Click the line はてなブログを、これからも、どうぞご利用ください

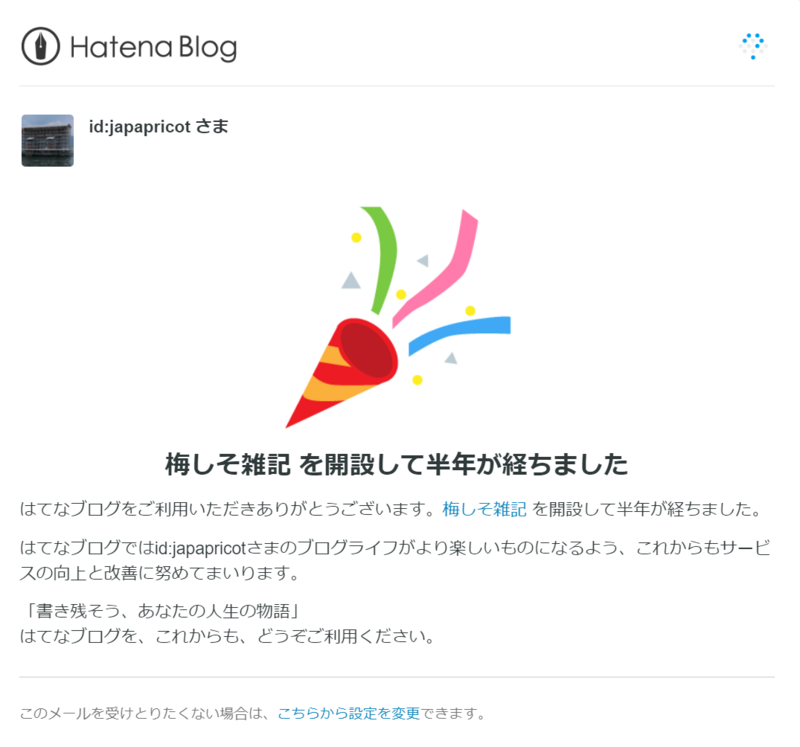(x=228, y=636)
